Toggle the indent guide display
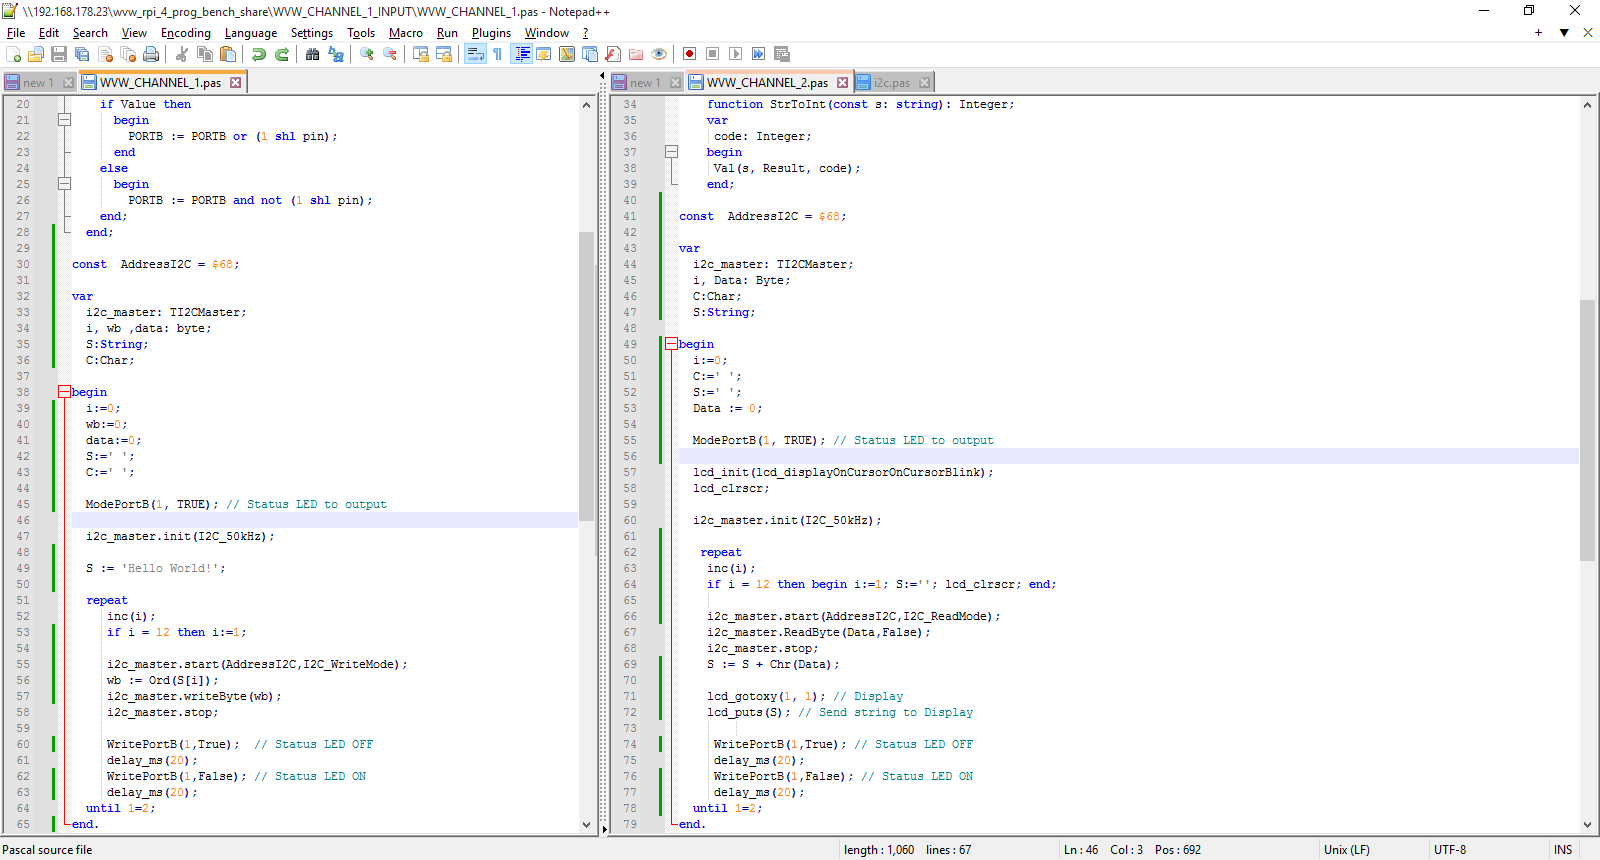 [521, 54]
